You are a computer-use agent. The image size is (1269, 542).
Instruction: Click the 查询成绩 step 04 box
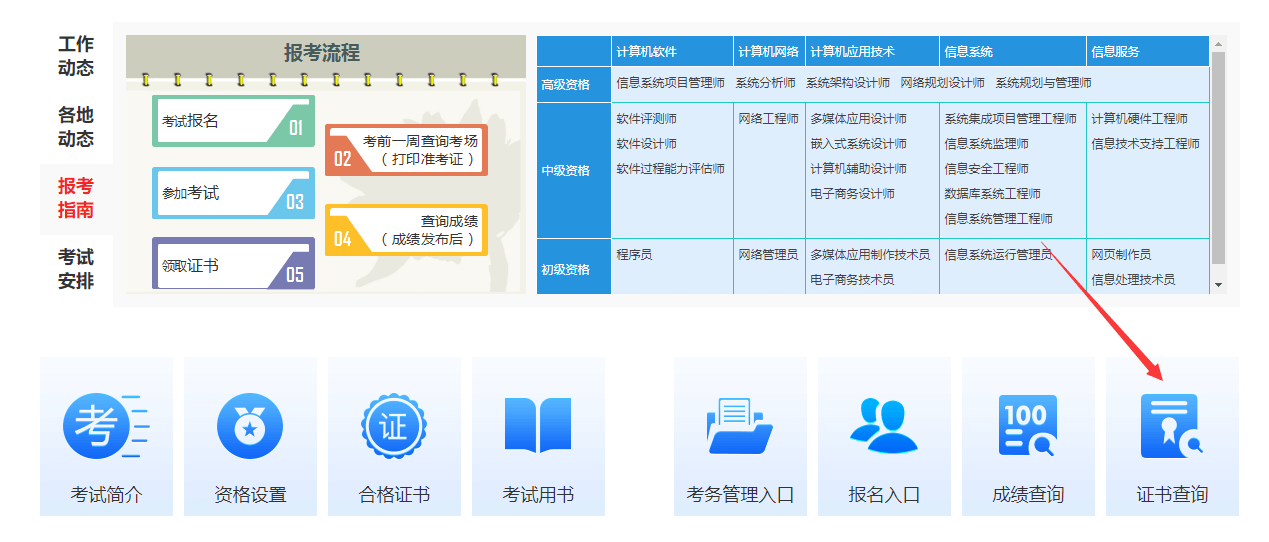(406, 230)
